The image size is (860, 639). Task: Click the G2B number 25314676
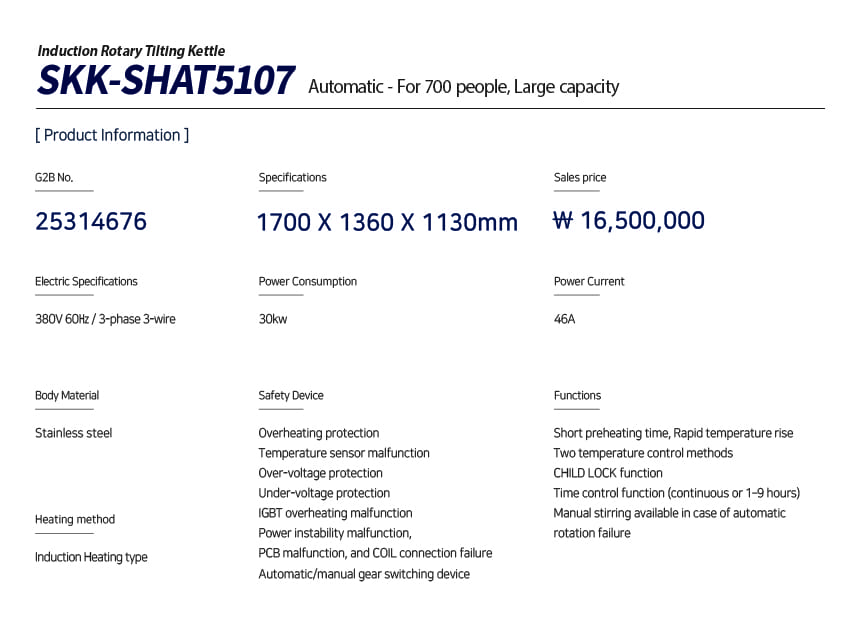pos(91,221)
